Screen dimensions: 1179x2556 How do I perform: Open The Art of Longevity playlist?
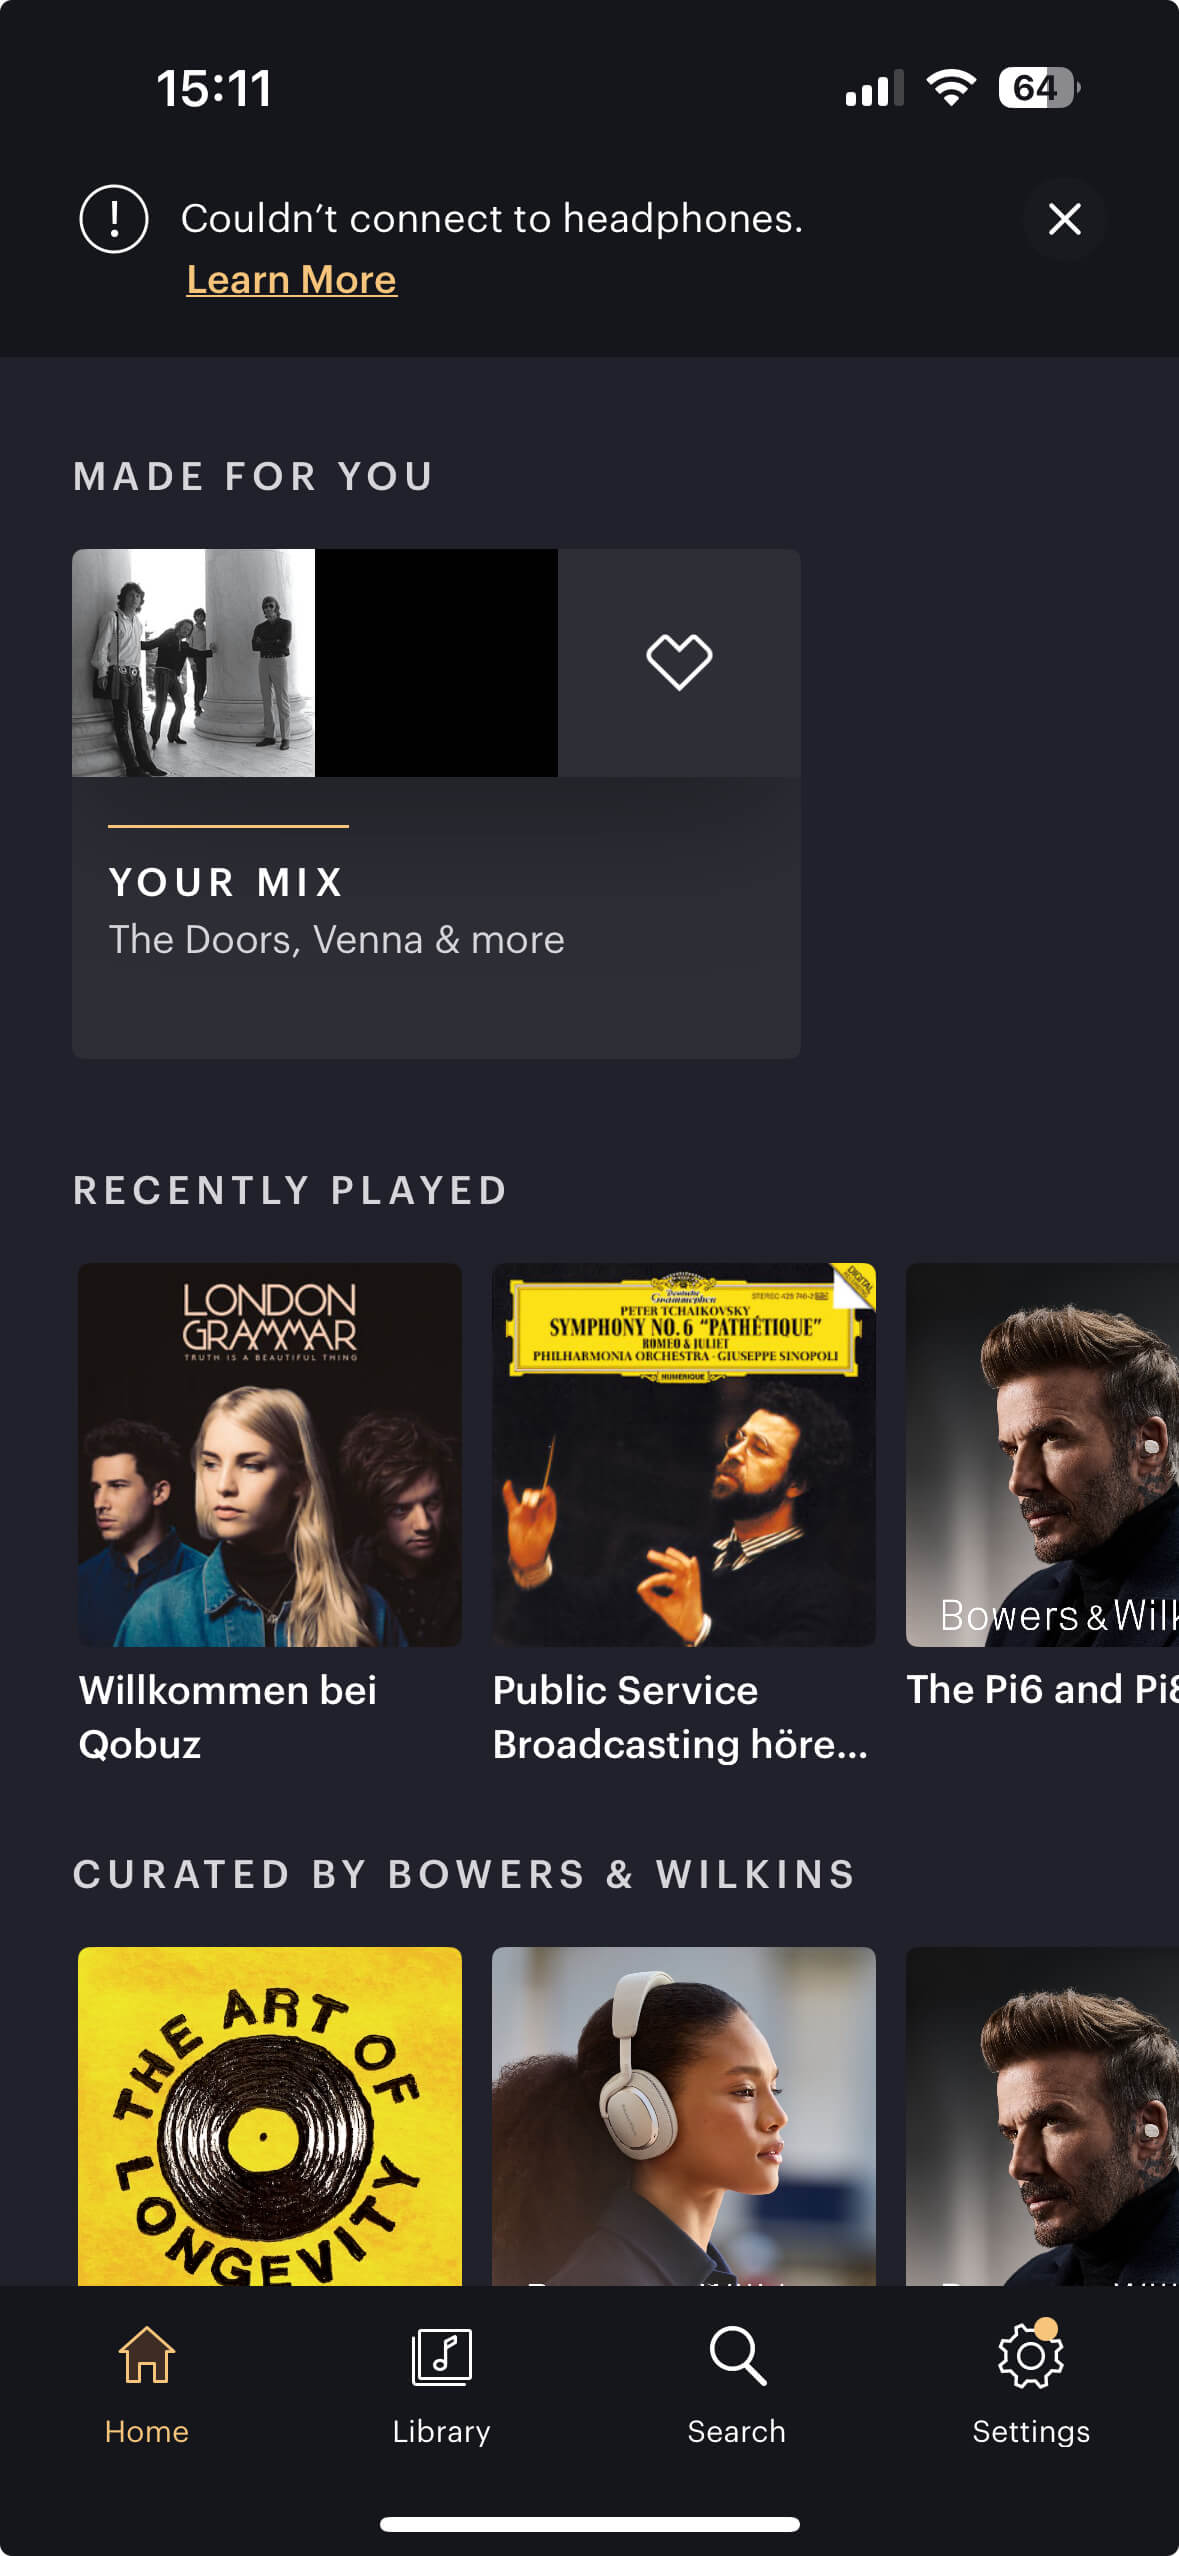point(270,2116)
